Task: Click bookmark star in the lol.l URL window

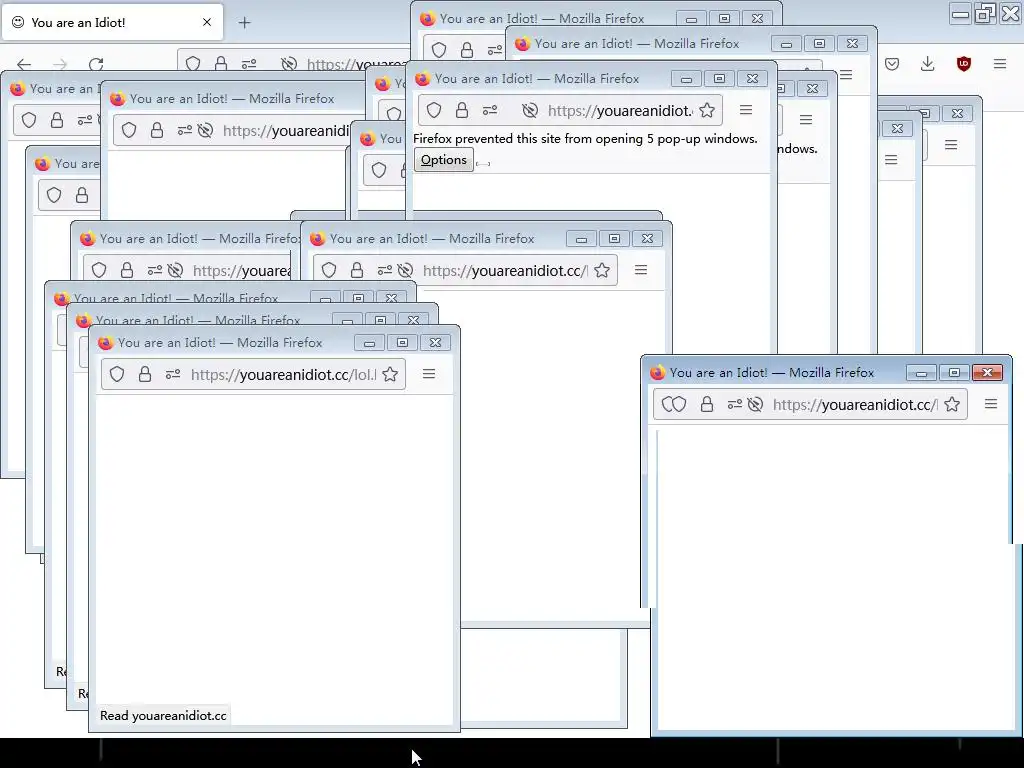Action: coord(390,374)
